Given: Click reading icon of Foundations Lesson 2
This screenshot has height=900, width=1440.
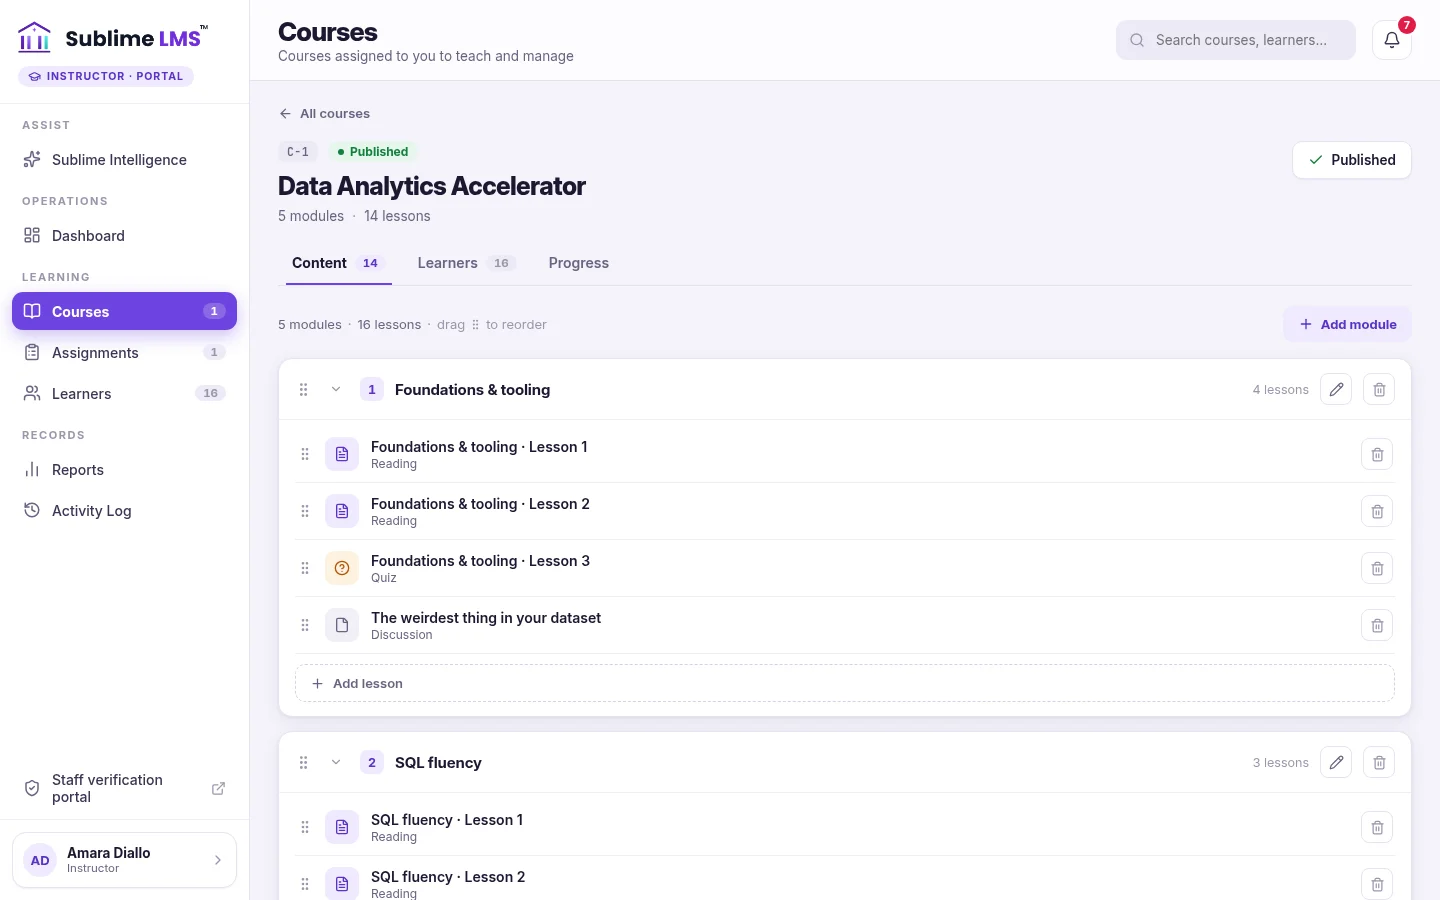Looking at the screenshot, I should pyautogui.click(x=342, y=512).
